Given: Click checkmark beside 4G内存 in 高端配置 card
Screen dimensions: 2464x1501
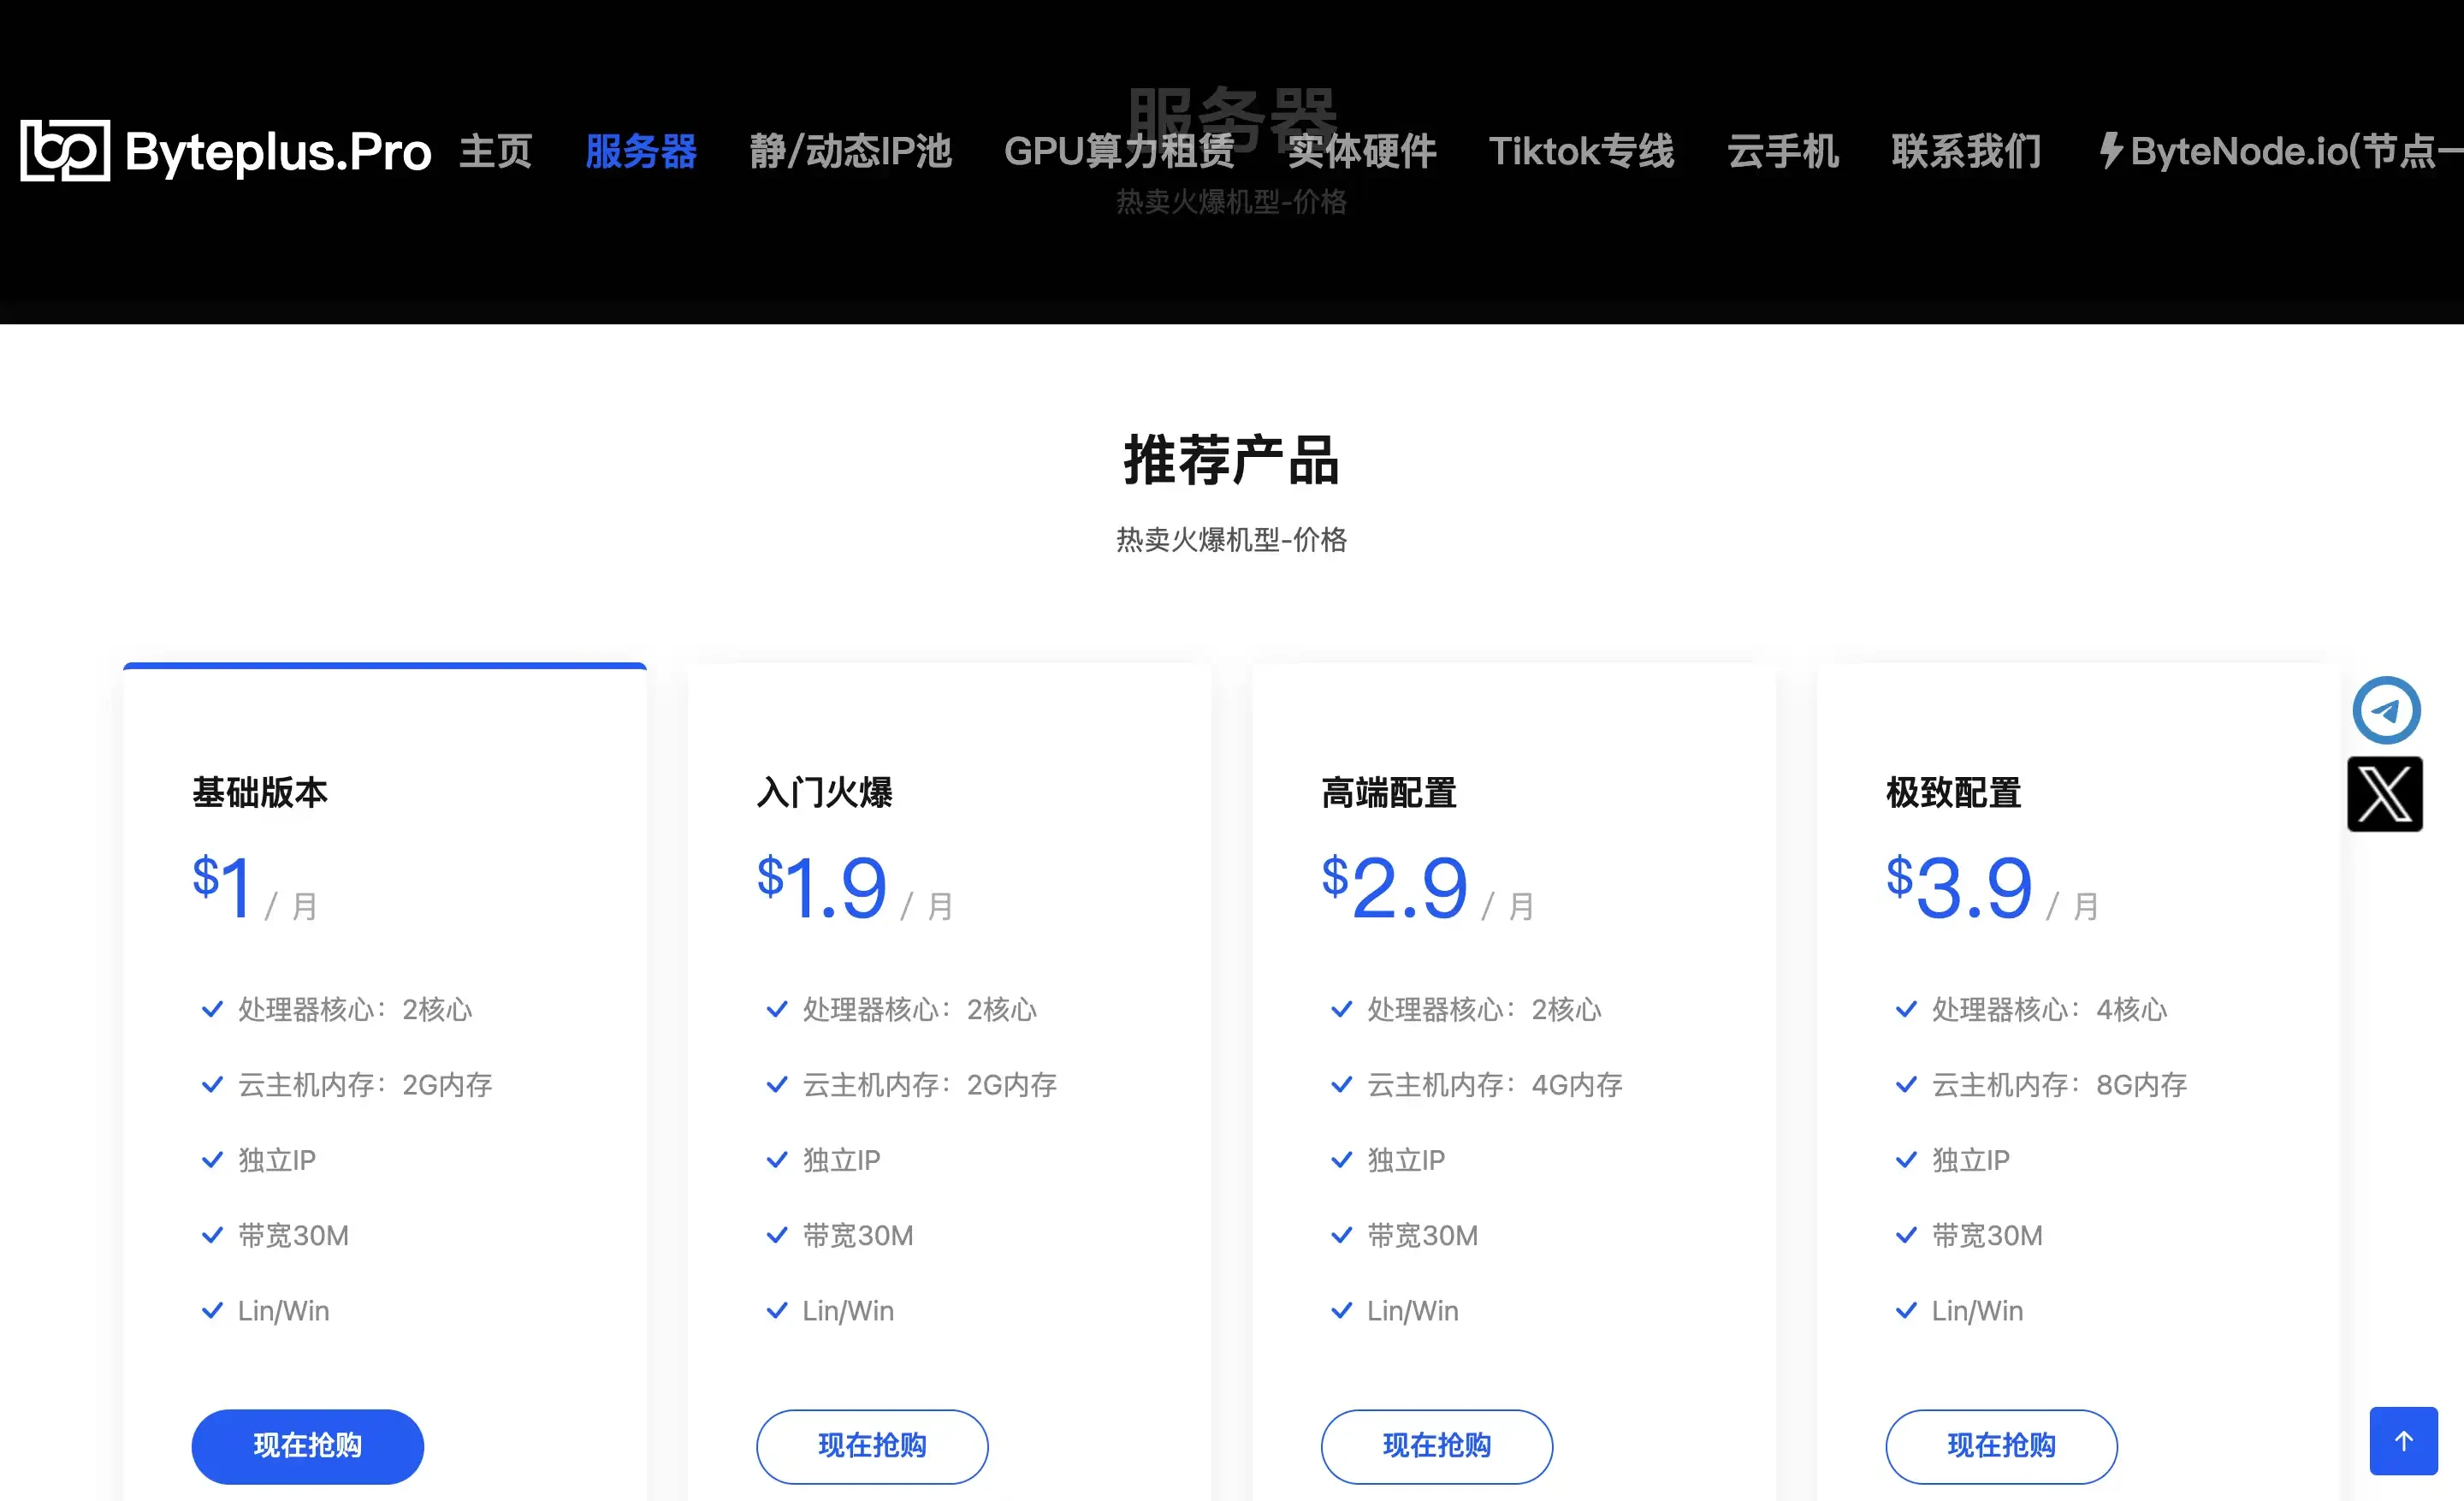Looking at the screenshot, I should (1341, 1085).
